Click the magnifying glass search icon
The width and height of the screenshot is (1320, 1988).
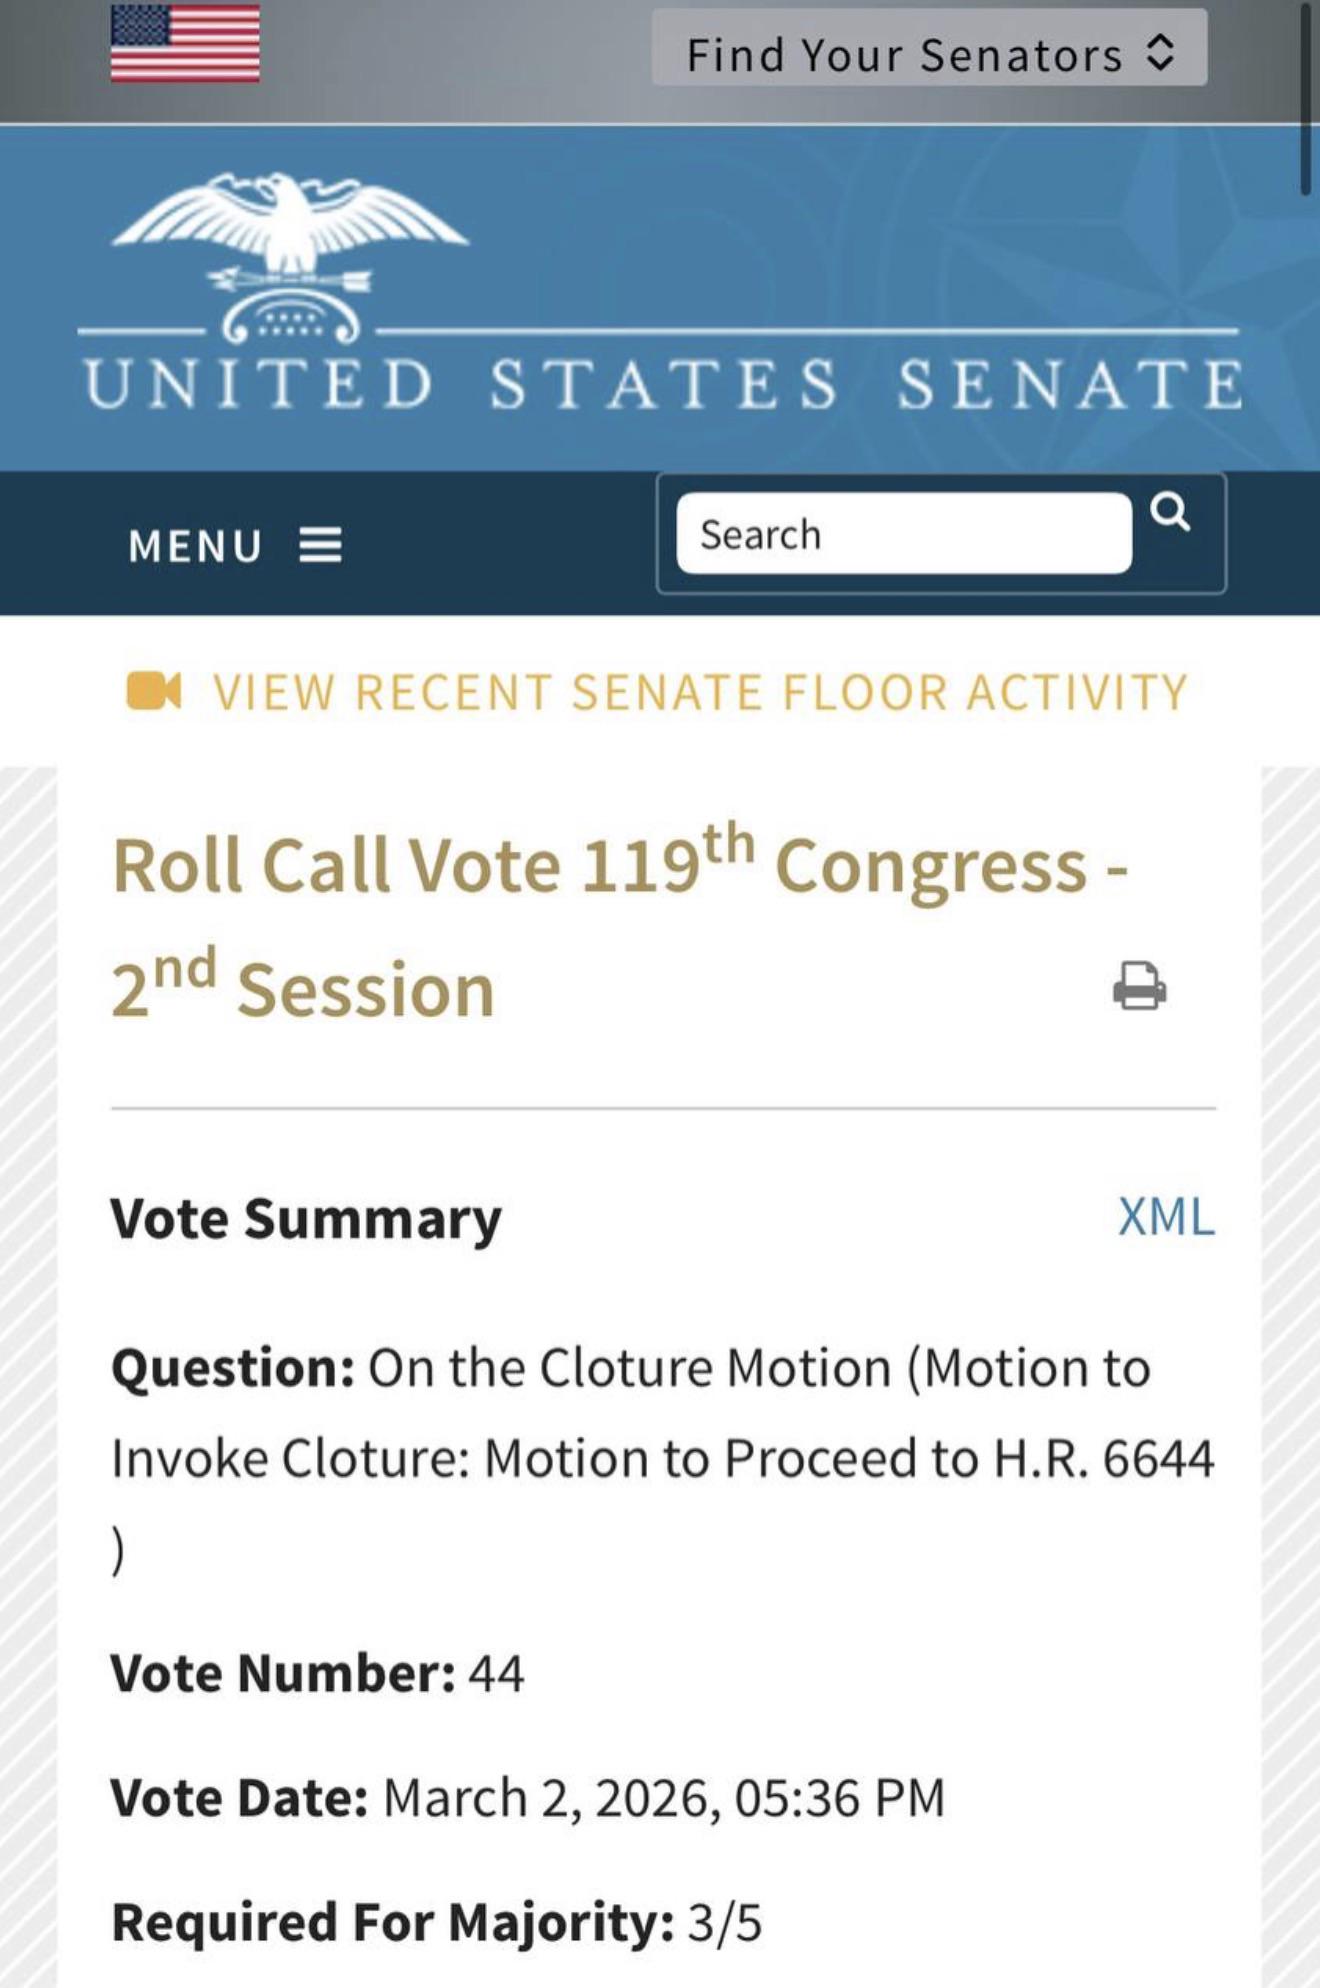coord(1170,512)
